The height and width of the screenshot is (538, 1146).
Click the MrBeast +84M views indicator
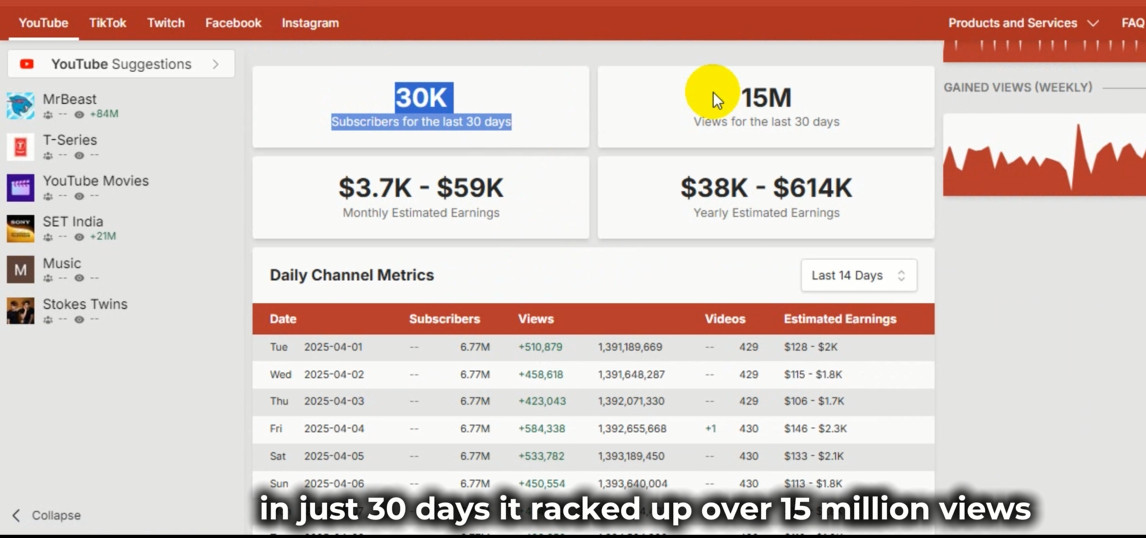pos(104,114)
